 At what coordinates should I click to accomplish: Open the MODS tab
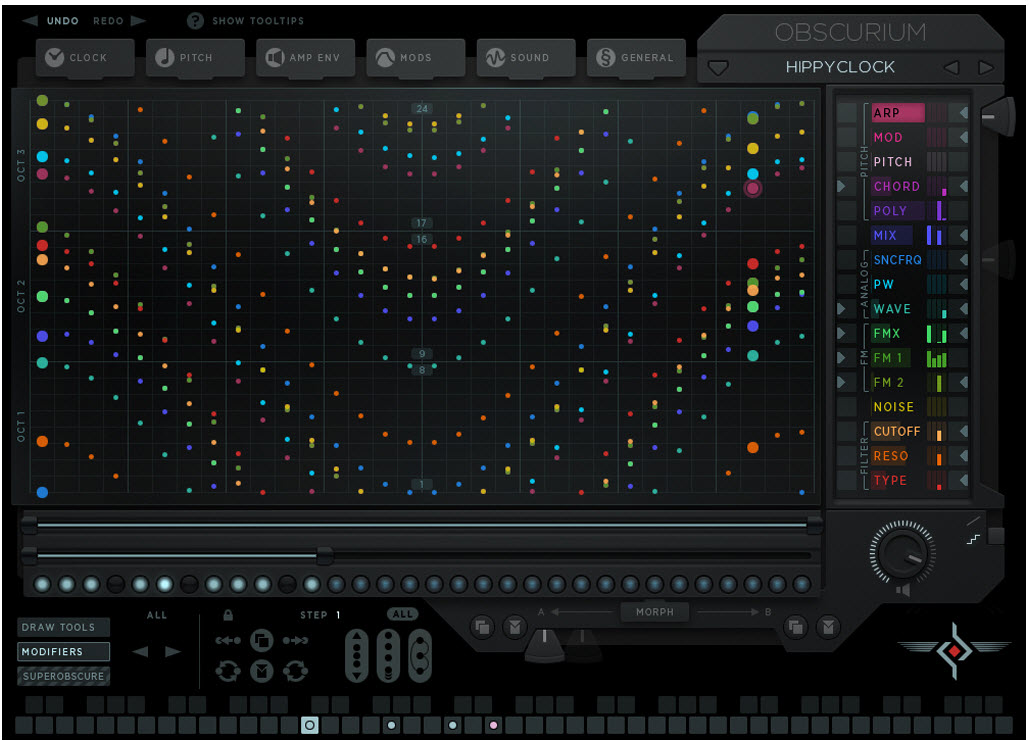(416, 58)
